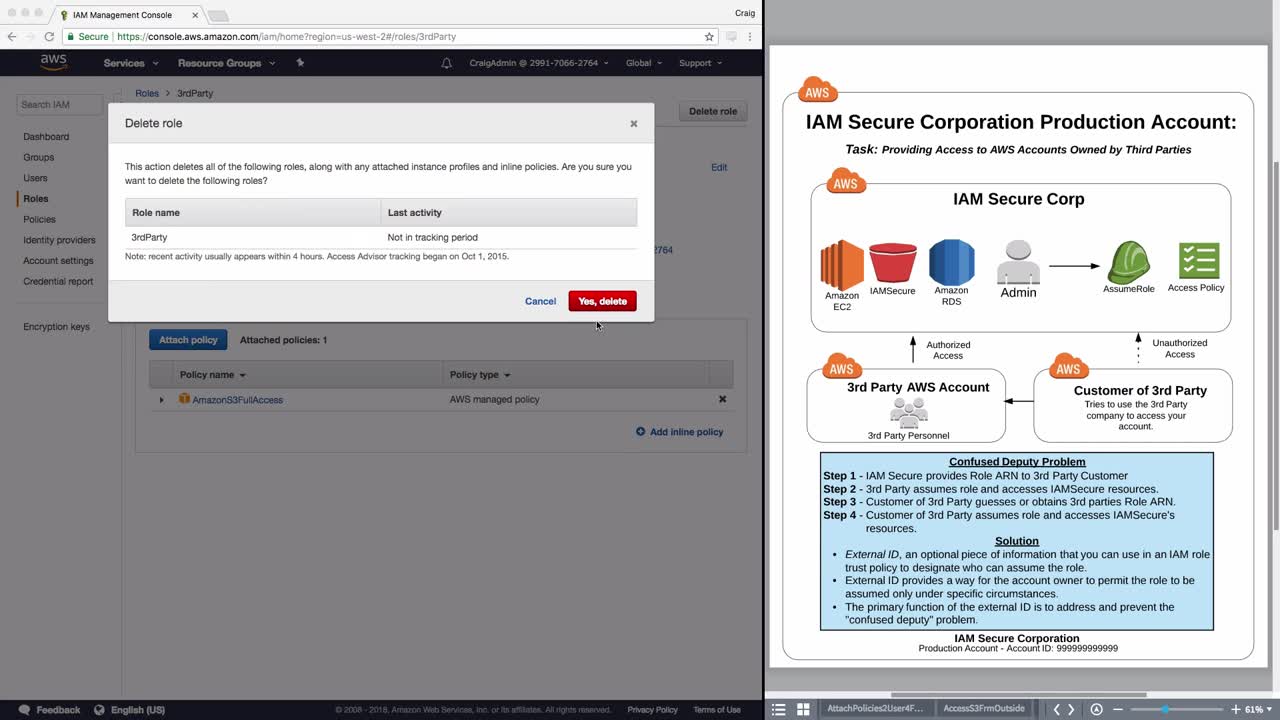Cancel the Delete role dialog
This screenshot has width=1280, height=720.
click(x=540, y=301)
